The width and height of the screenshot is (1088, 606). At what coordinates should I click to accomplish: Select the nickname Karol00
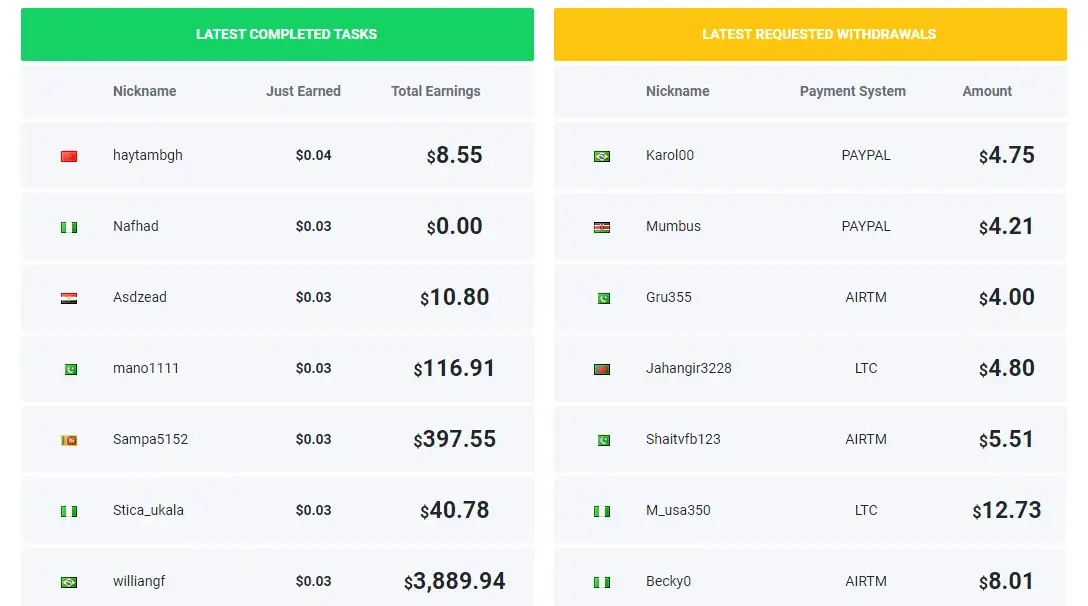(x=670, y=155)
